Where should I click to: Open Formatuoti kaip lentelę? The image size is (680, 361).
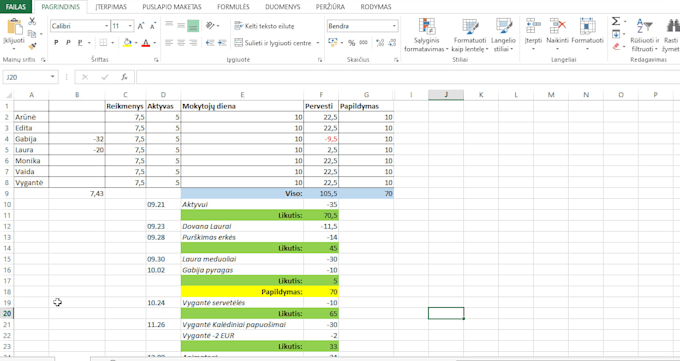click(x=470, y=35)
